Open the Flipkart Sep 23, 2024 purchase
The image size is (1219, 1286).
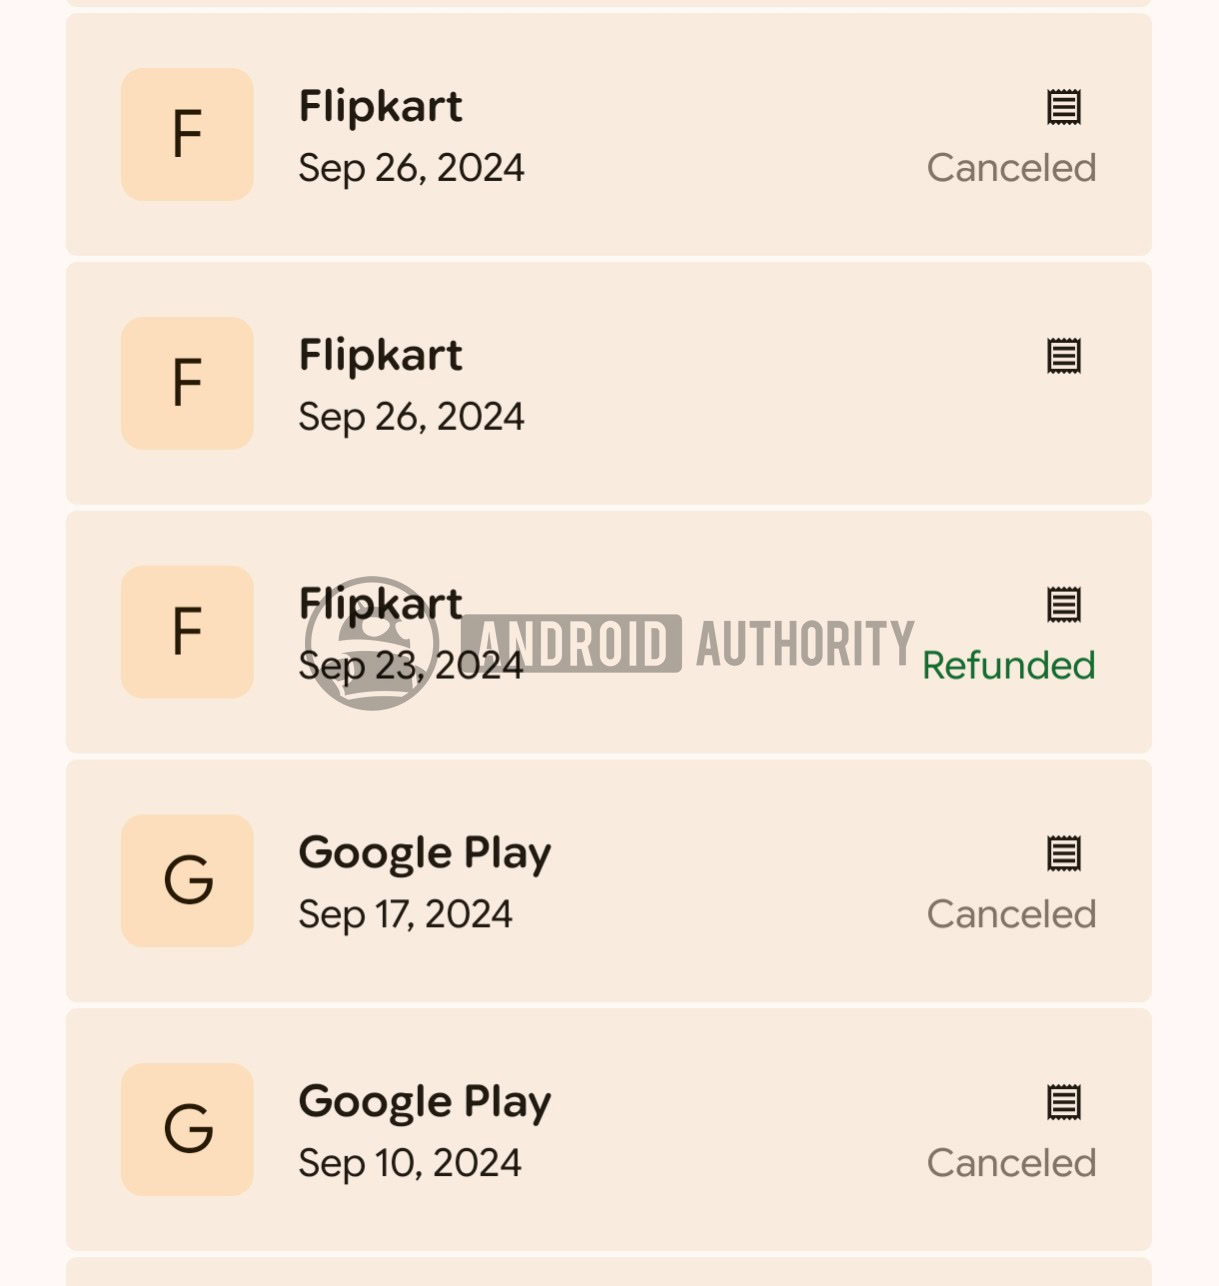pos(609,632)
